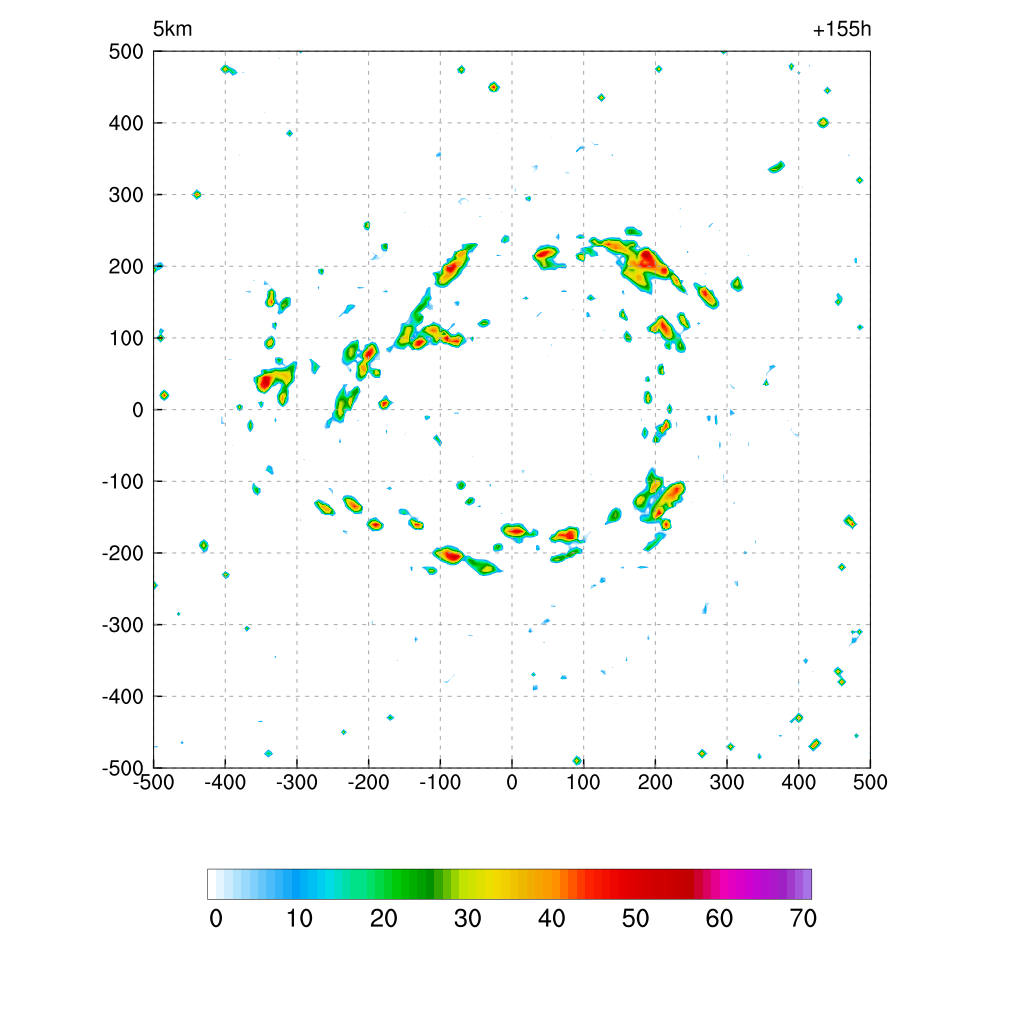Click the y-axis tick label "-300"
The height and width of the screenshot is (1024, 1024).
[x=123, y=625]
